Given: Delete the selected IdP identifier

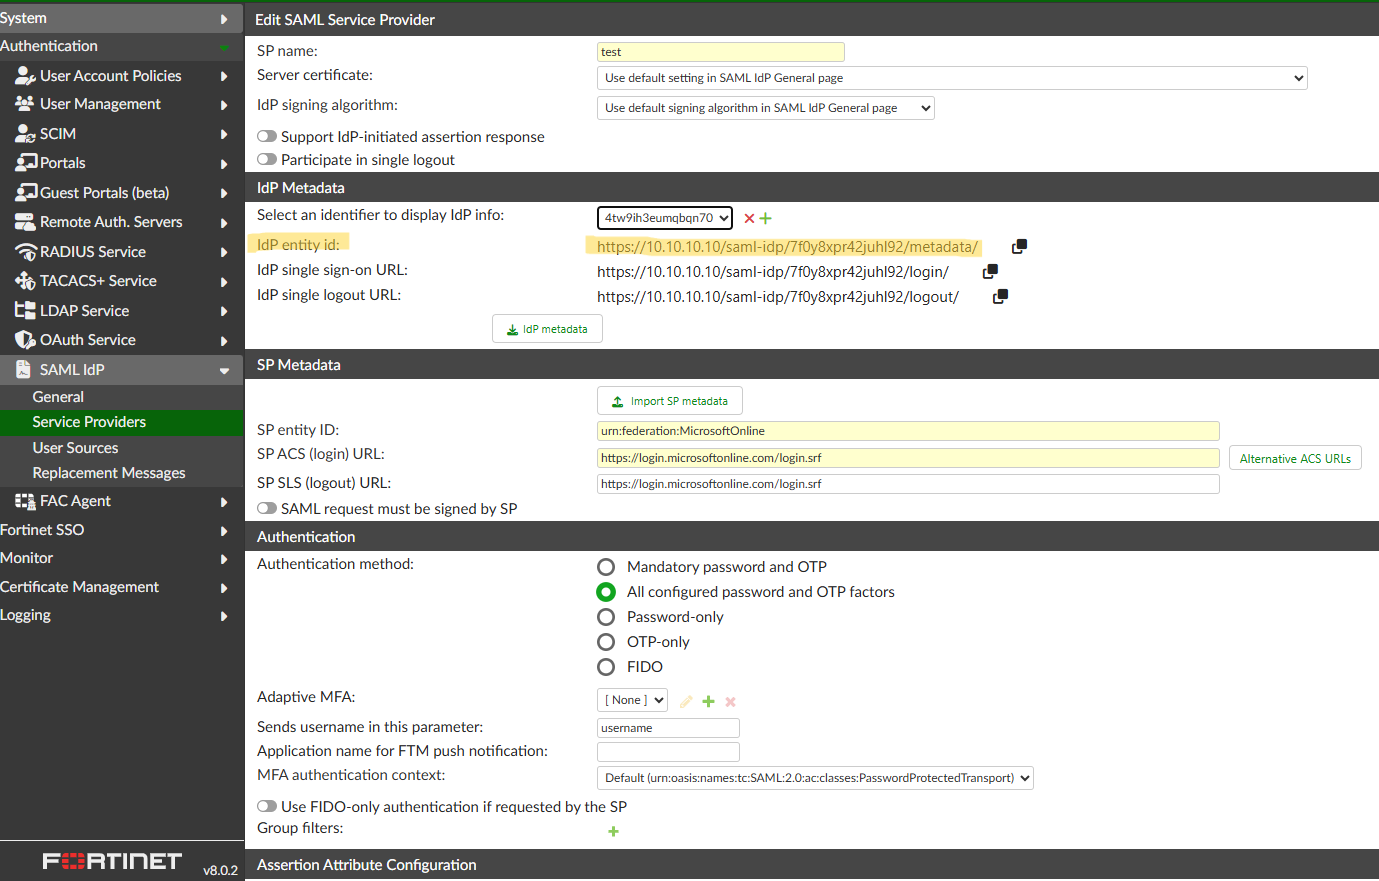Looking at the screenshot, I should point(749,218).
